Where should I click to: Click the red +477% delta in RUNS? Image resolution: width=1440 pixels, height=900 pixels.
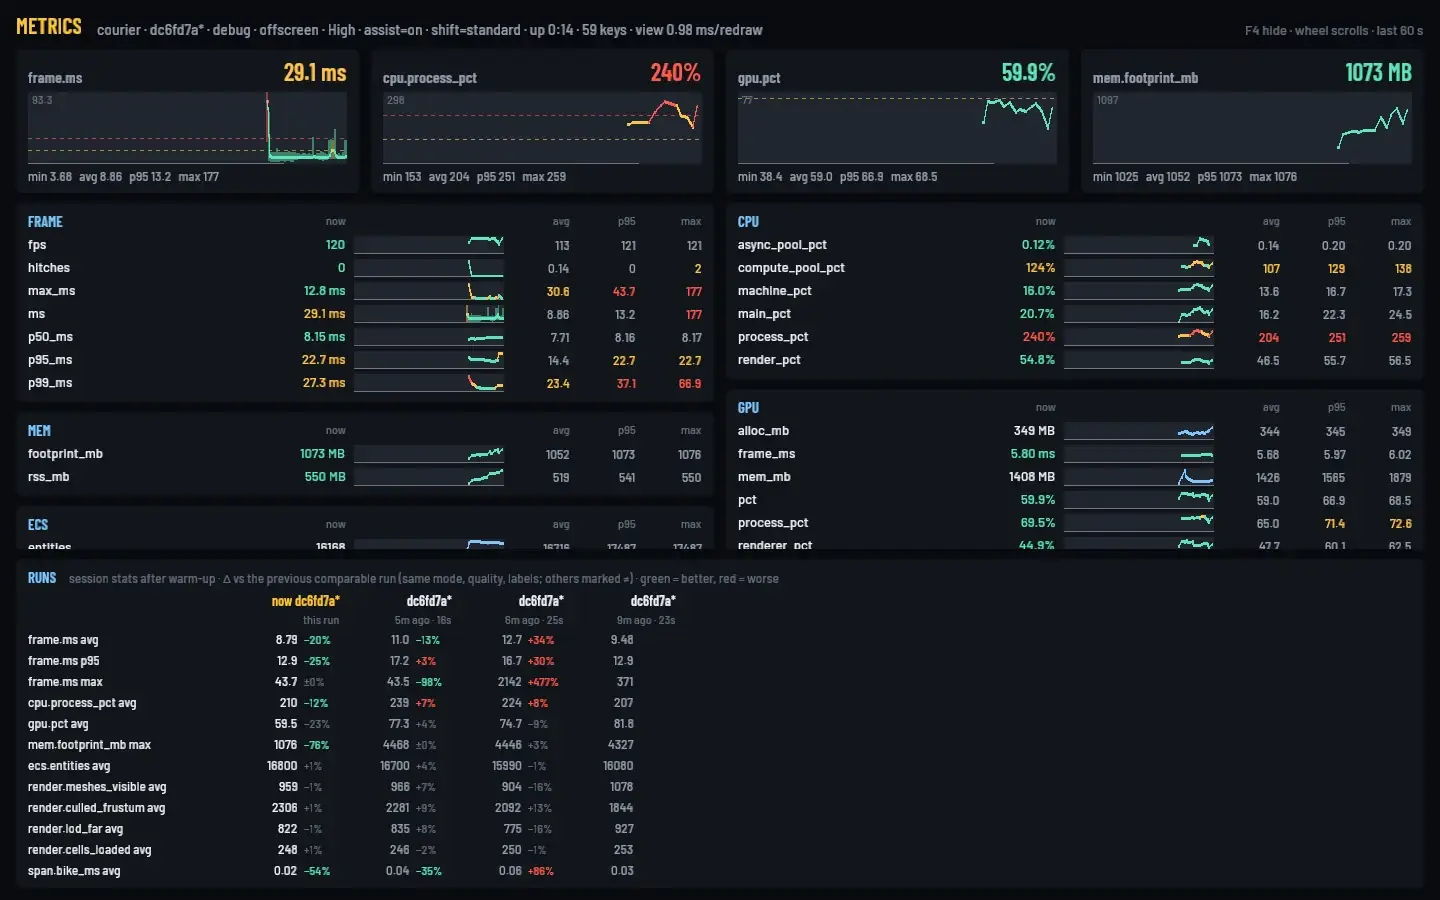pyautogui.click(x=543, y=682)
